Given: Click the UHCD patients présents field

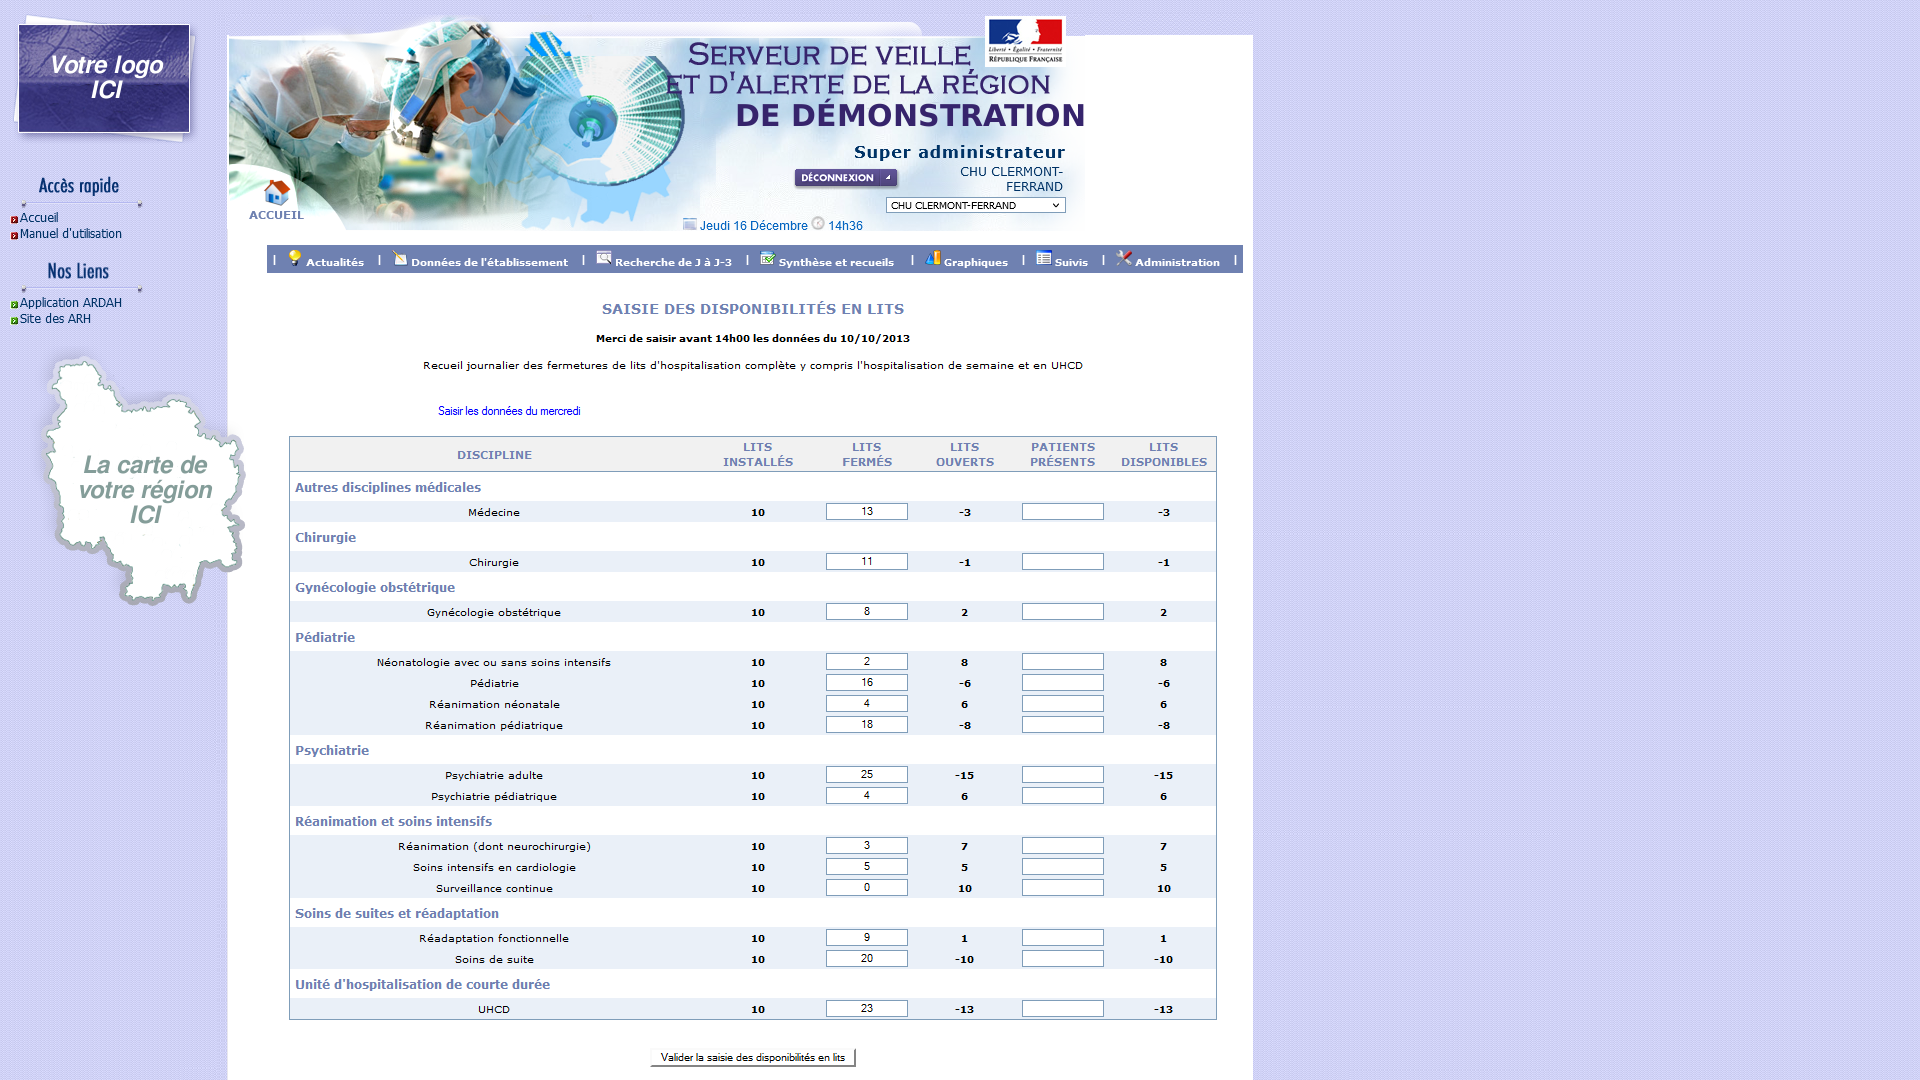Looking at the screenshot, I should (x=1062, y=1009).
